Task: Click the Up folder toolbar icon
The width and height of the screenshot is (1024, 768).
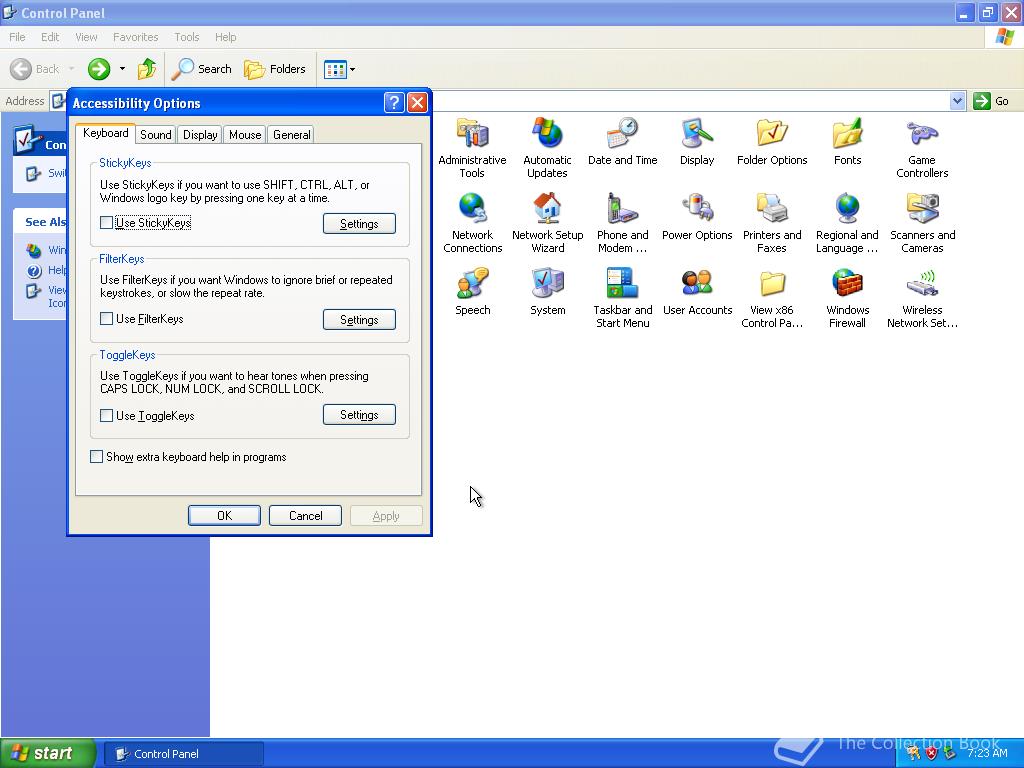Action: point(147,69)
